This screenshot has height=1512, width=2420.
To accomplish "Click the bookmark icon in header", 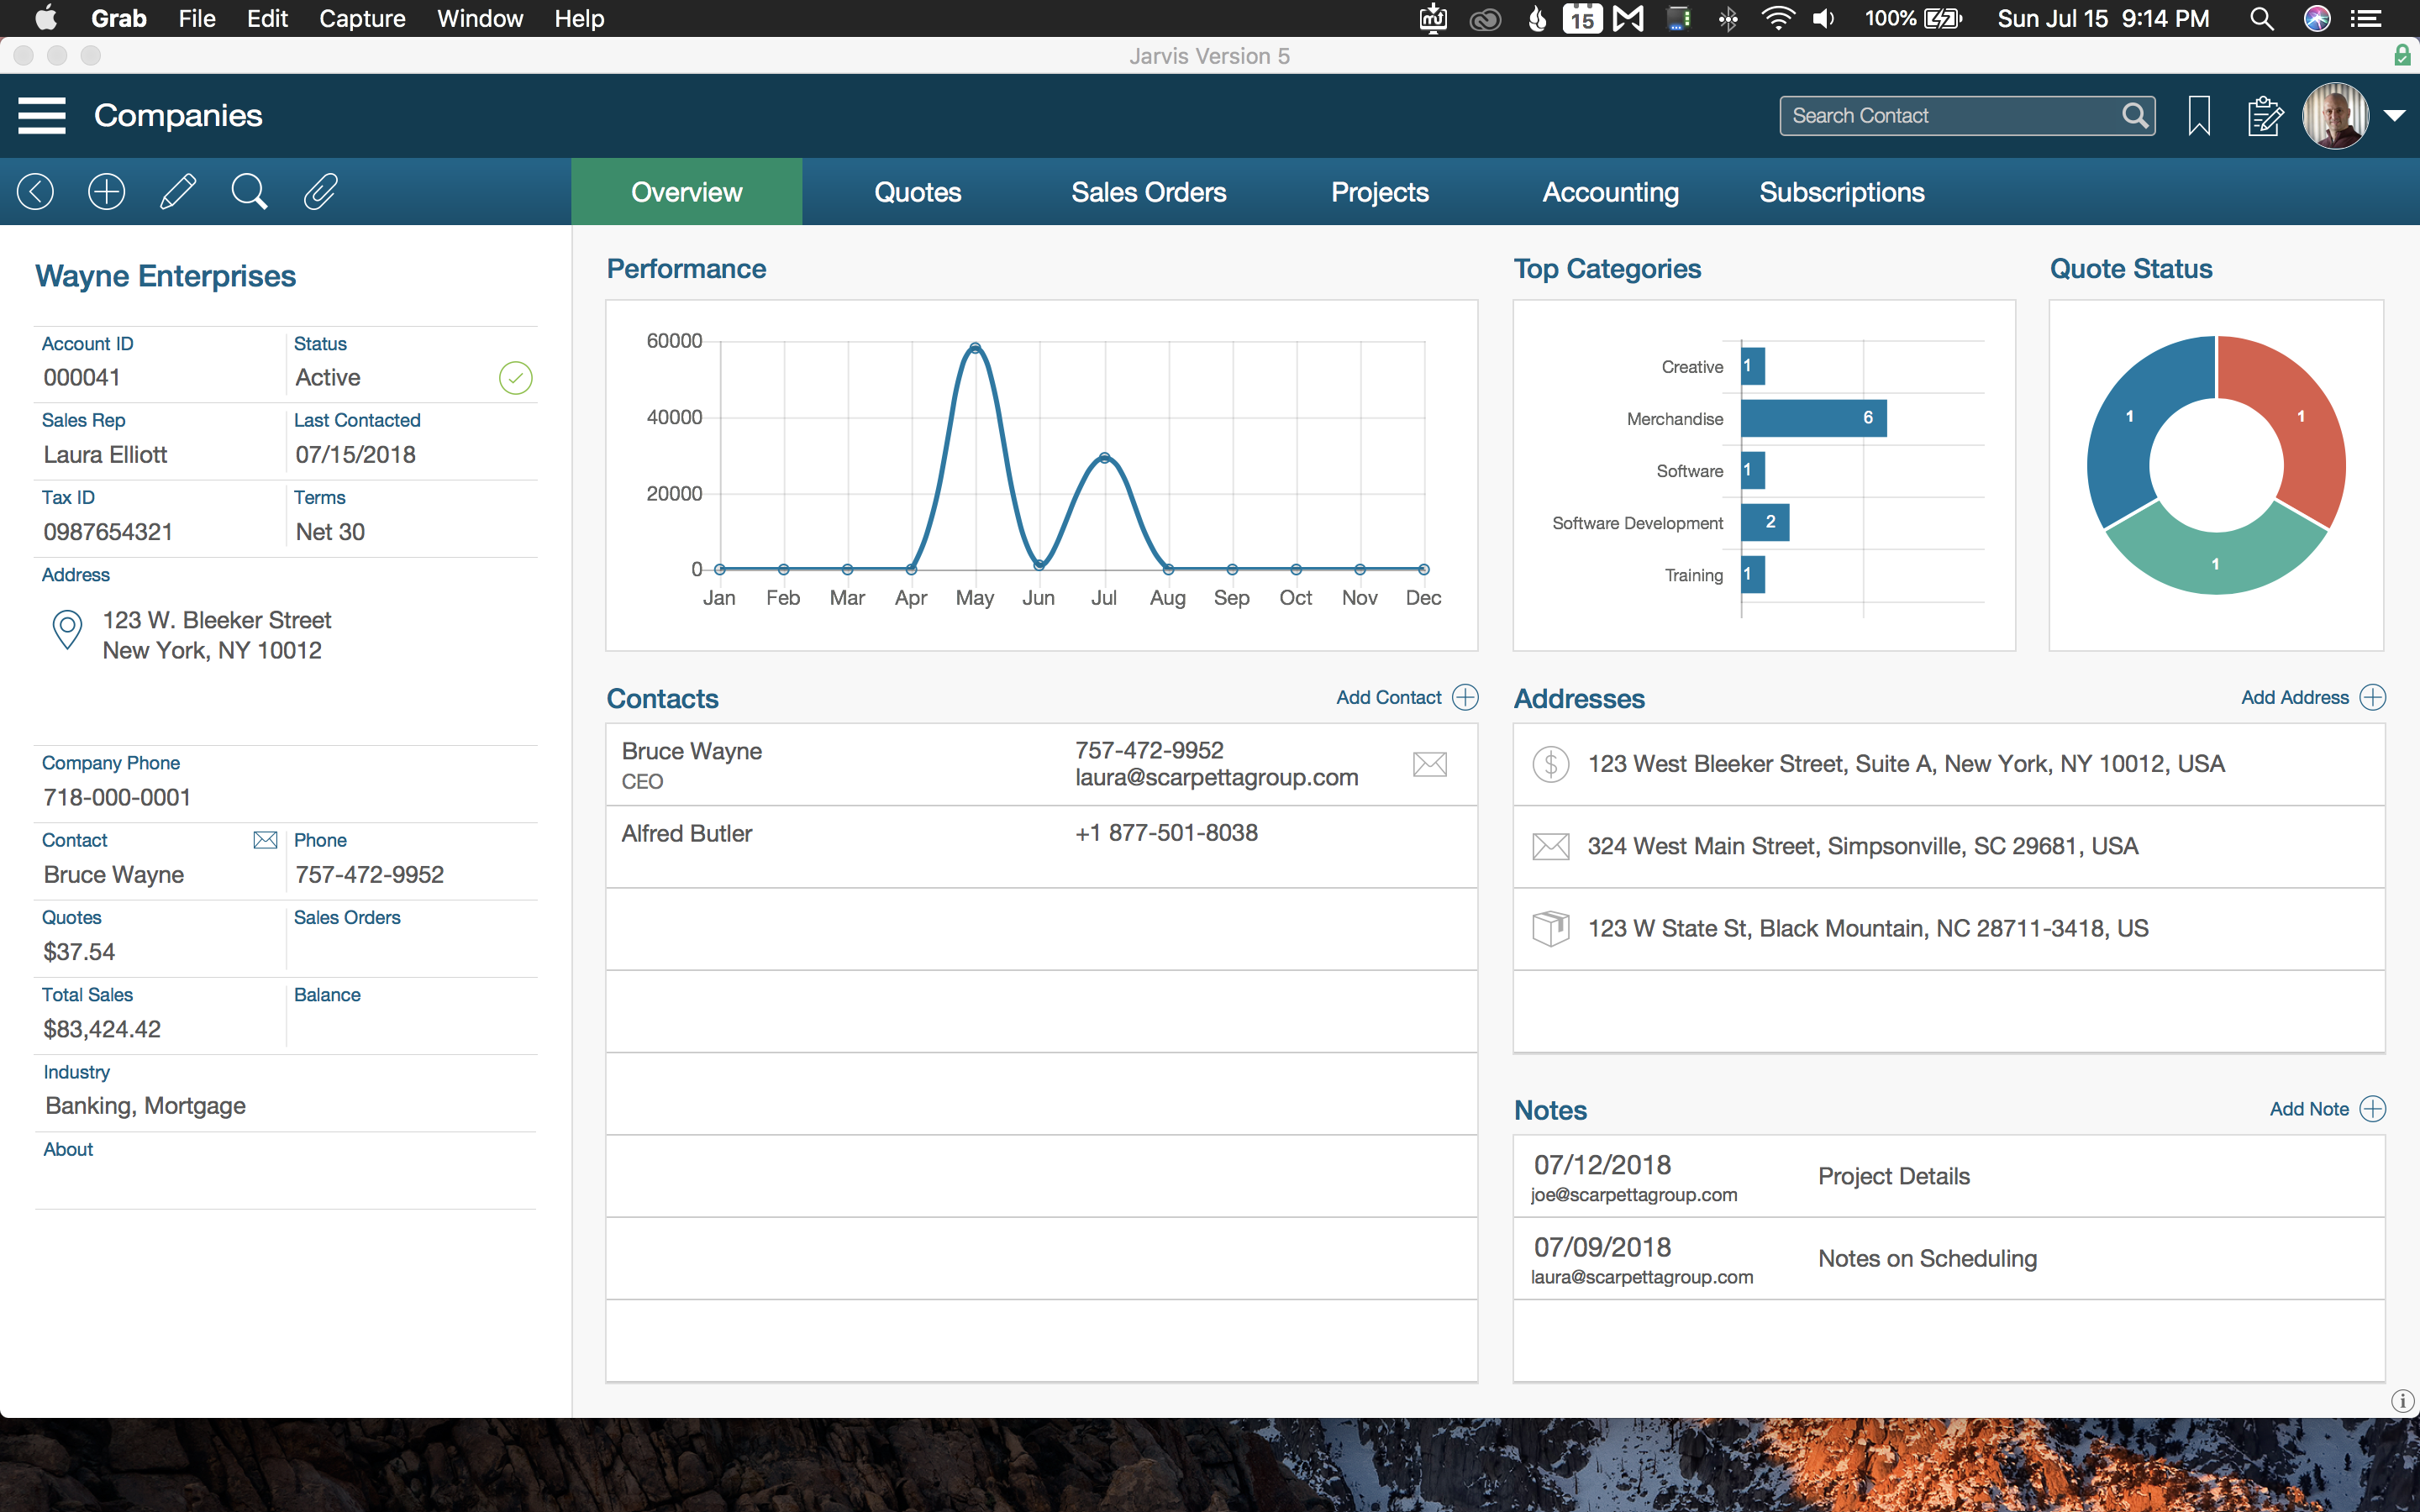I will (x=2198, y=116).
